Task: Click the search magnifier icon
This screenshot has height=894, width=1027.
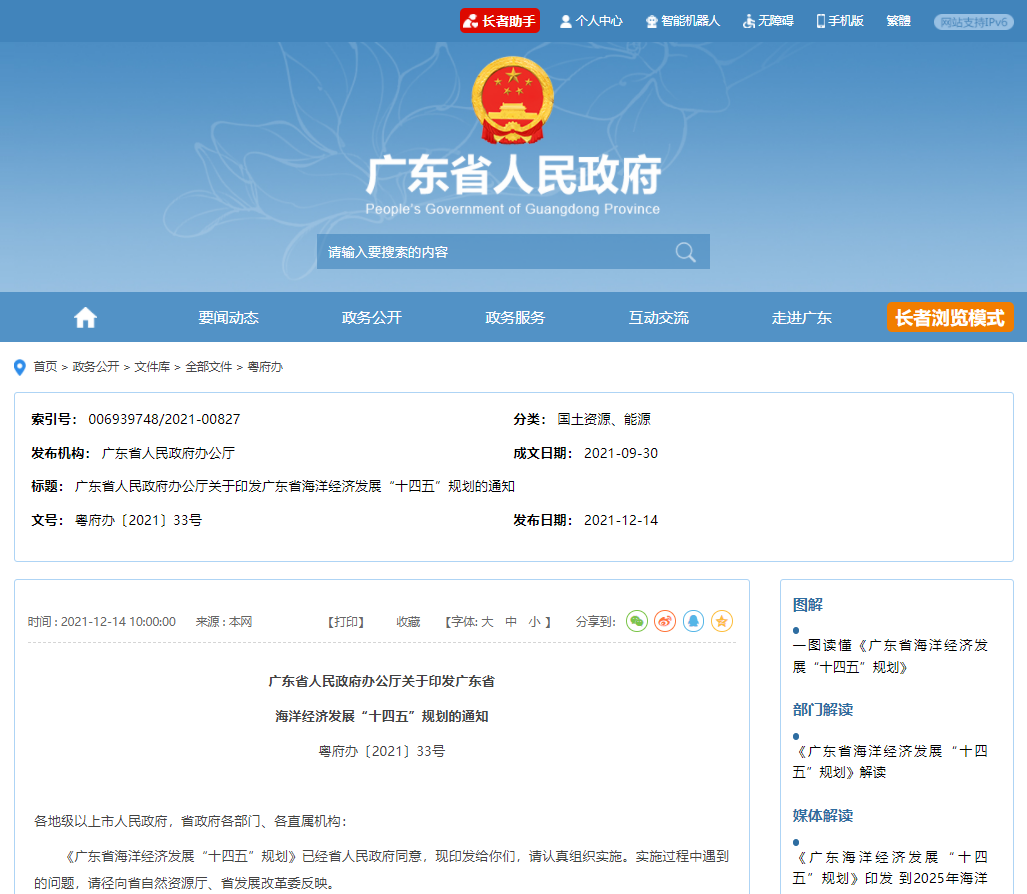Action: 685,252
